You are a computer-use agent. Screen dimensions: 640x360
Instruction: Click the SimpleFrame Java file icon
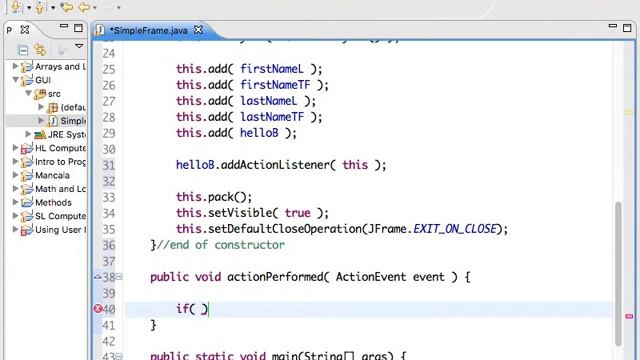53,121
